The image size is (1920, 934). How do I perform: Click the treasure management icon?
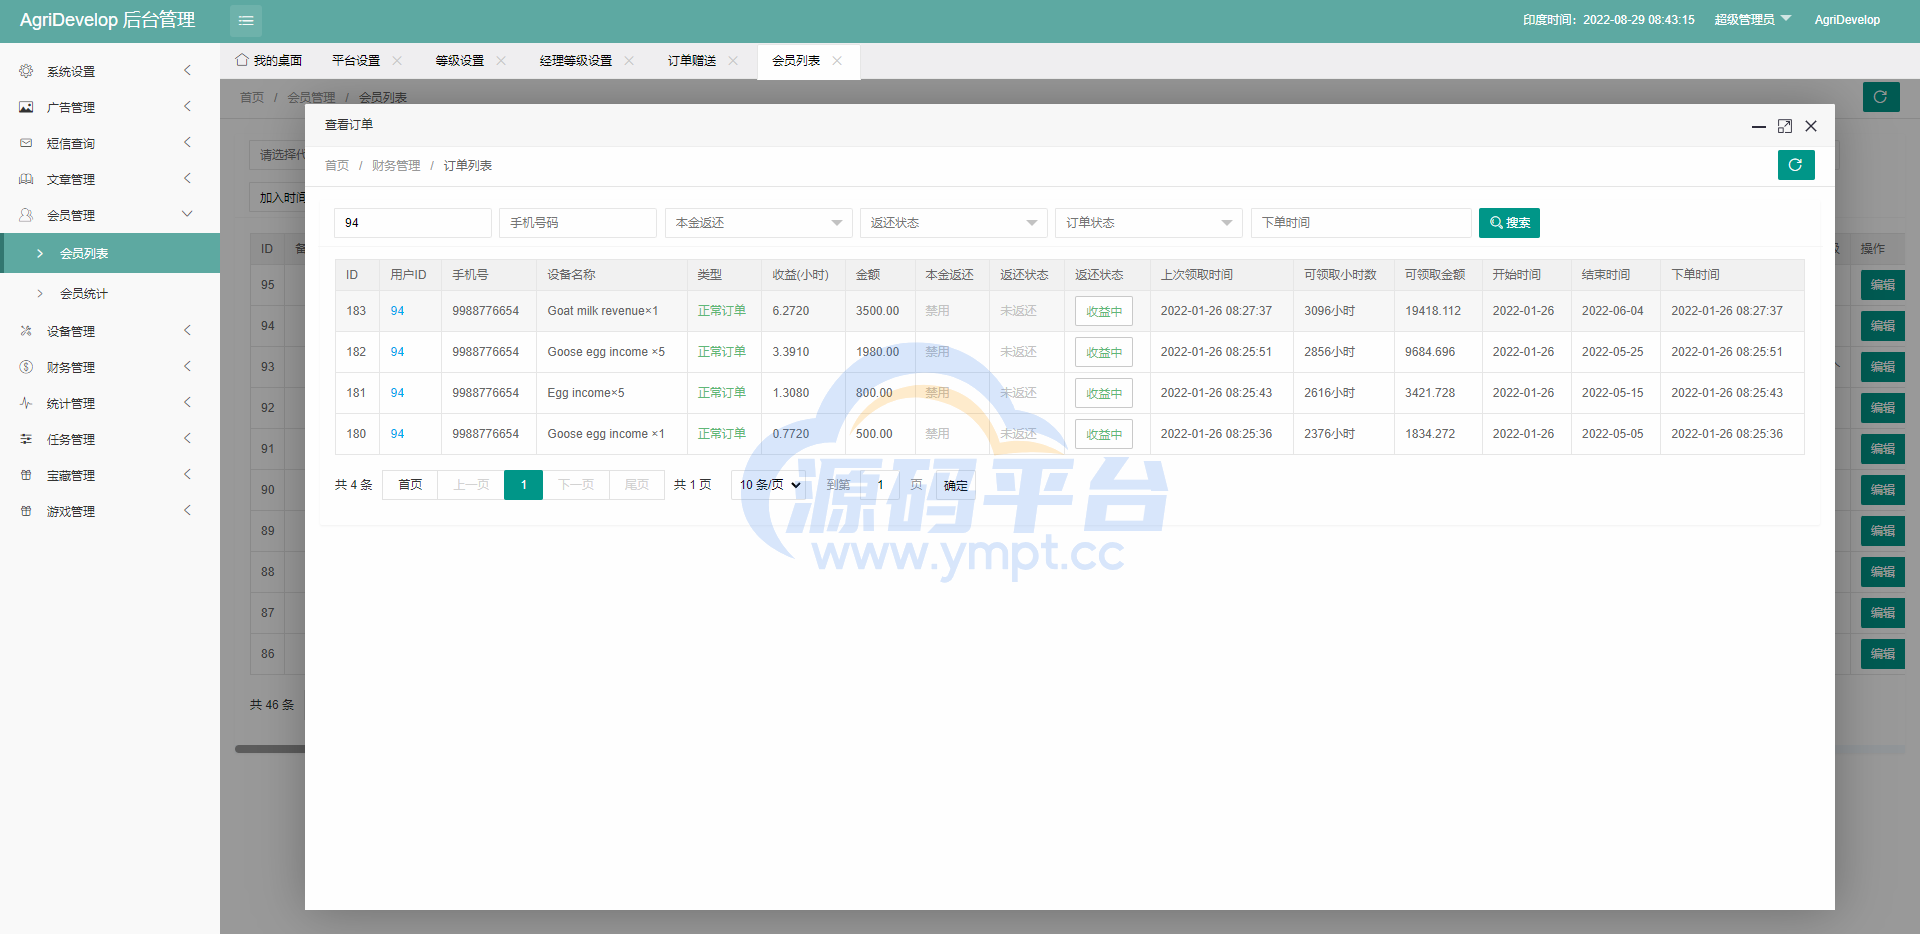point(26,475)
